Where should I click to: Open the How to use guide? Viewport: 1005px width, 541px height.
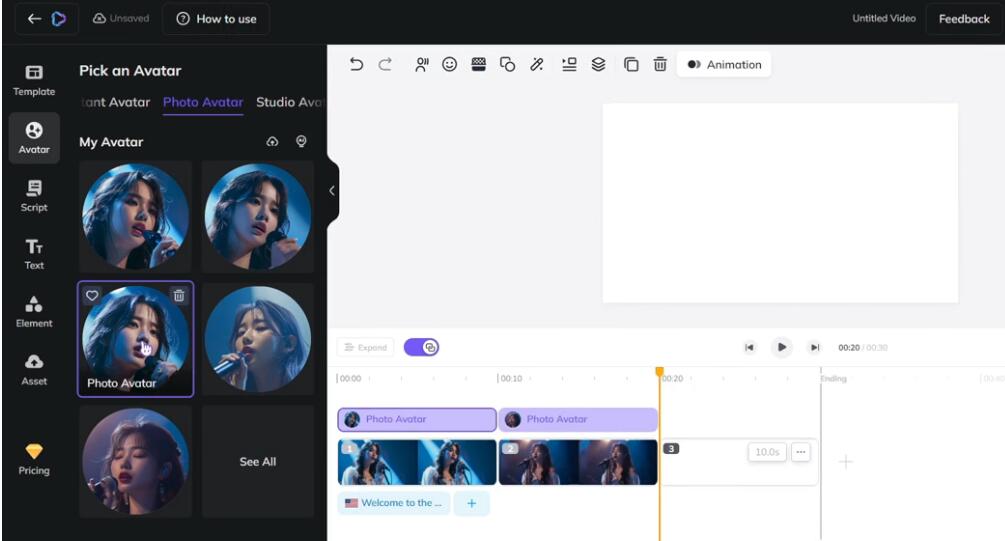click(x=216, y=19)
